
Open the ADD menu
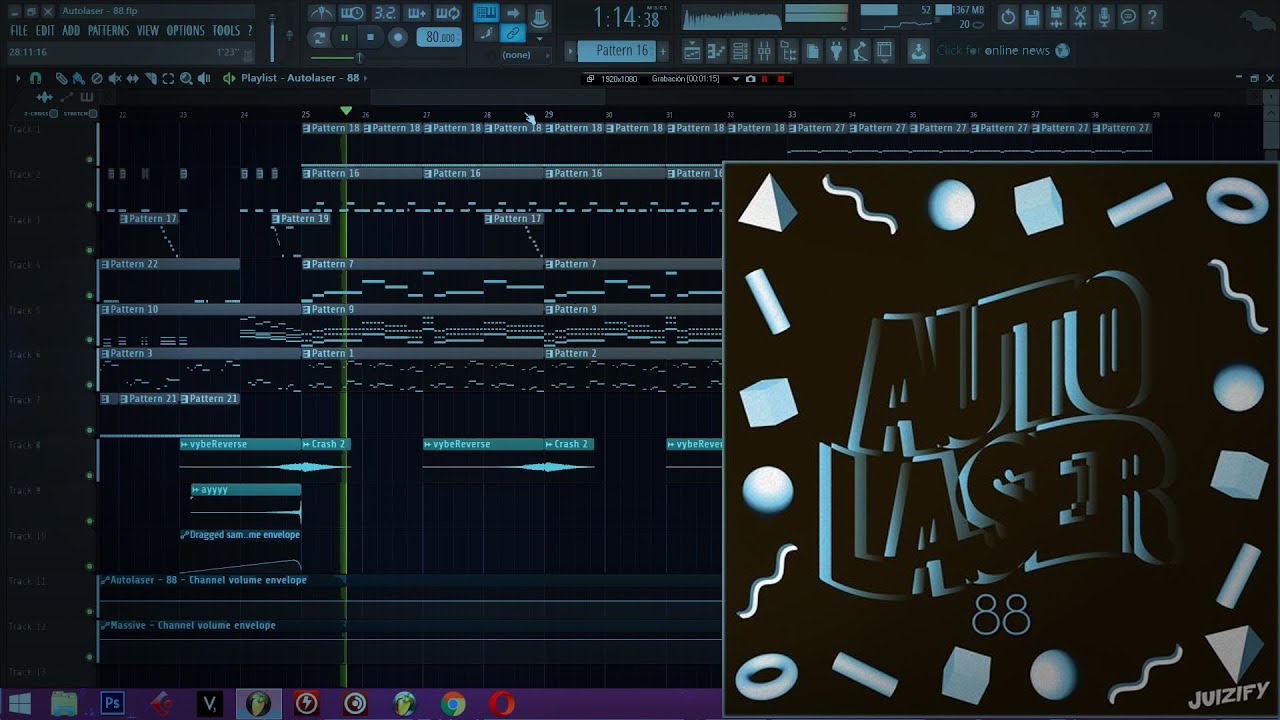pos(71,31)
